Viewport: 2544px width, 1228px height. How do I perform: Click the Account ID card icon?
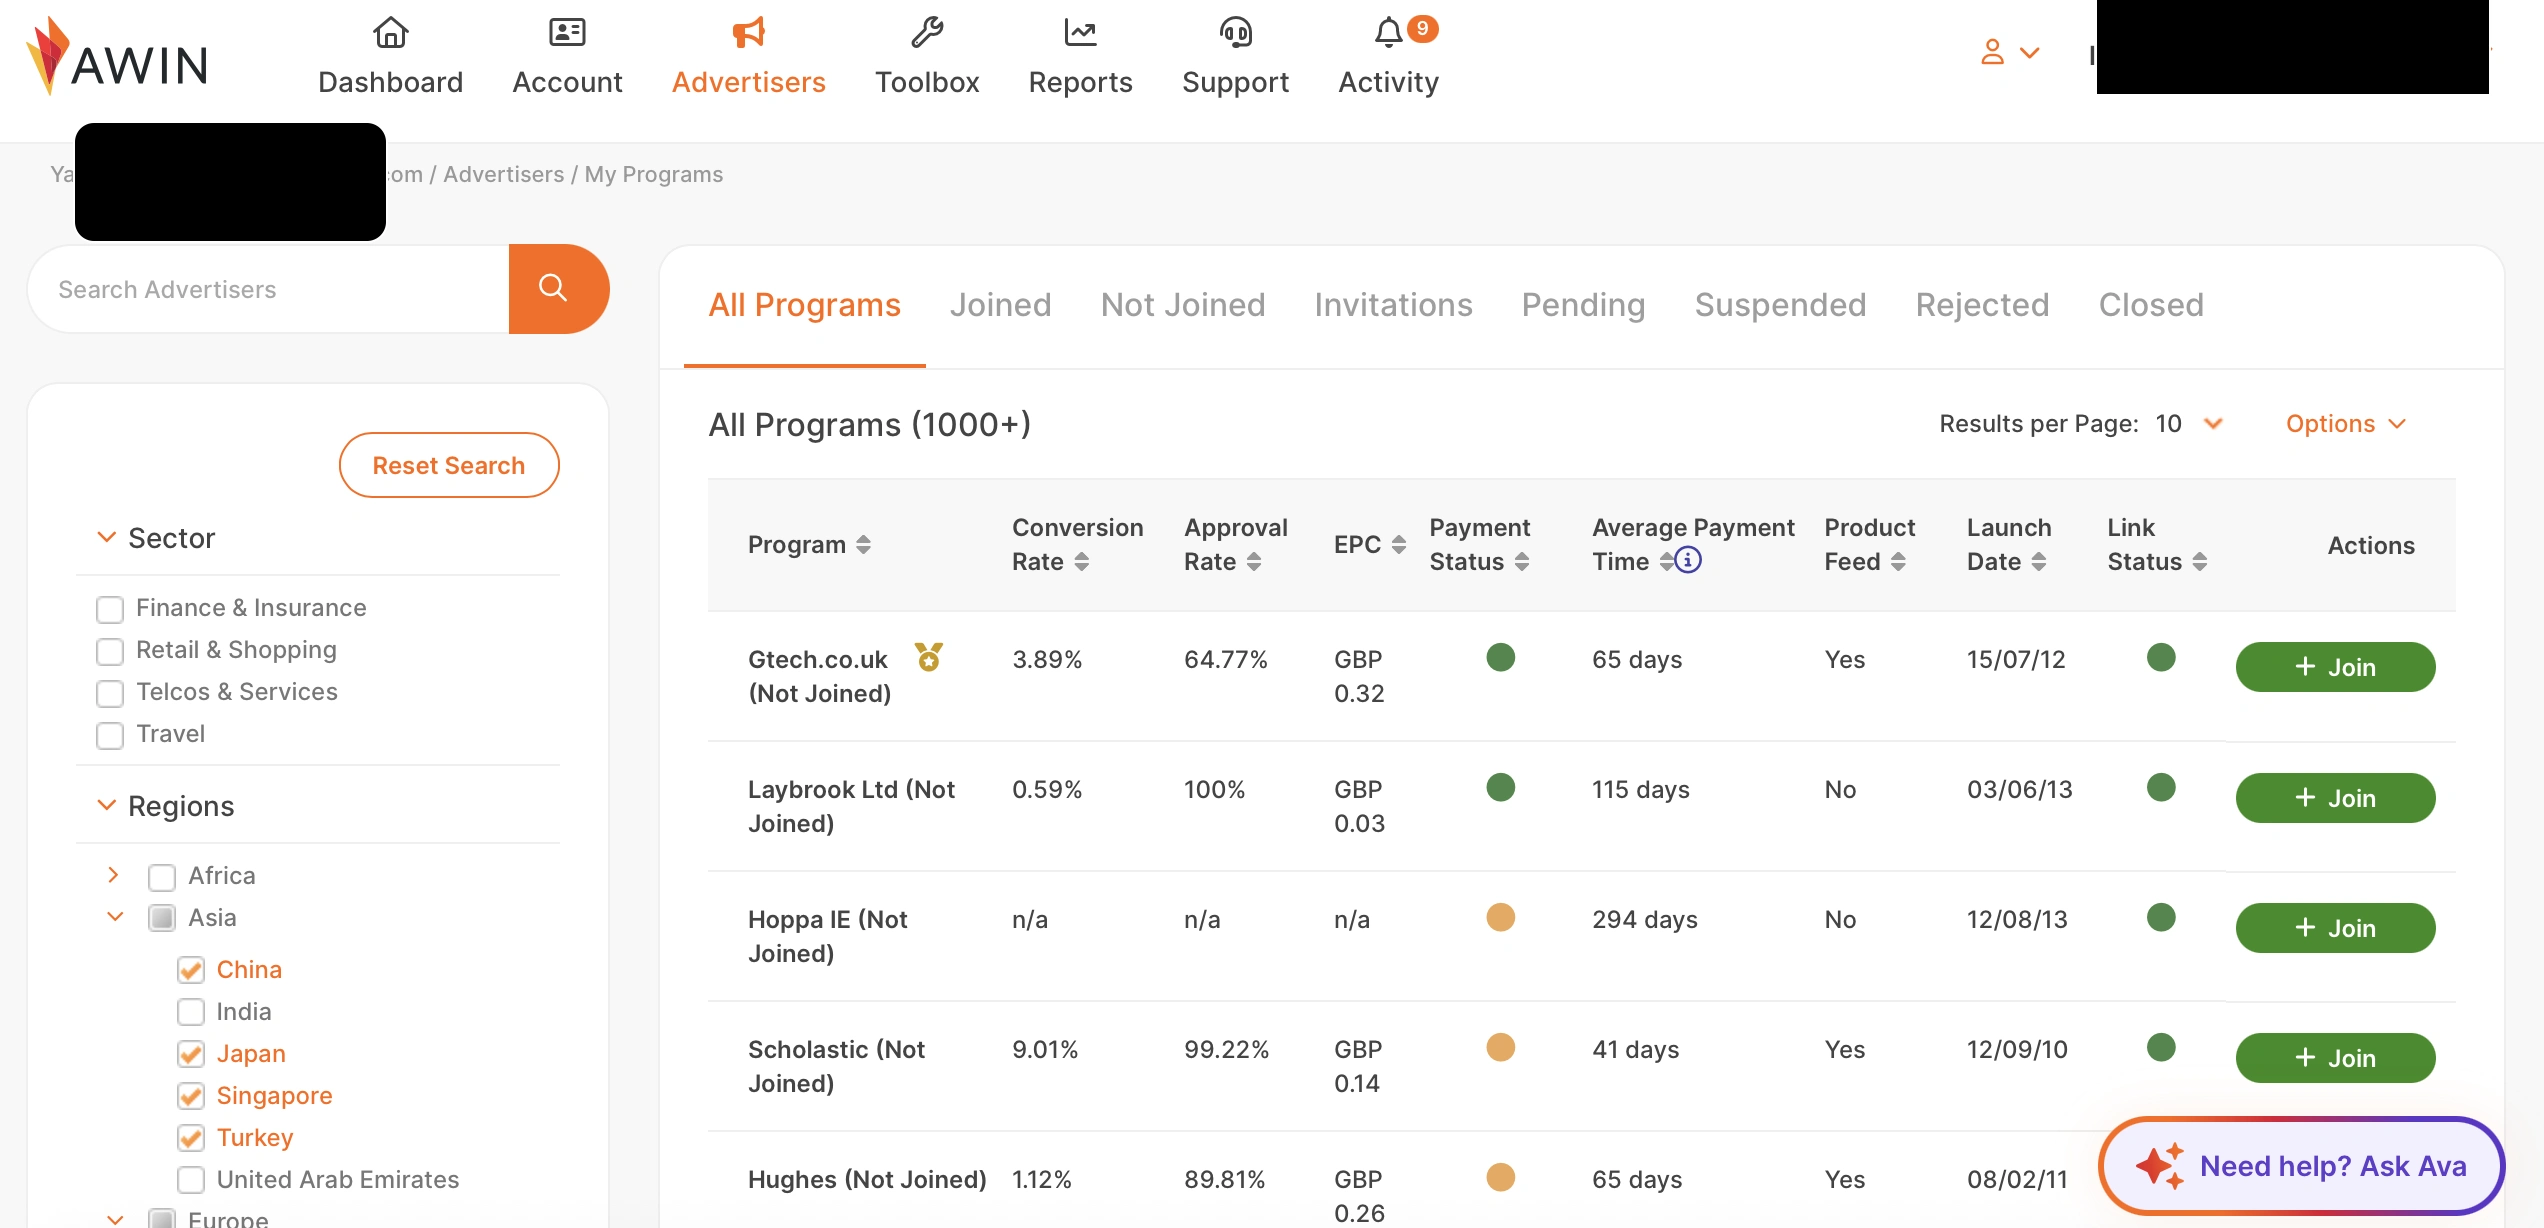pos(567,33)
